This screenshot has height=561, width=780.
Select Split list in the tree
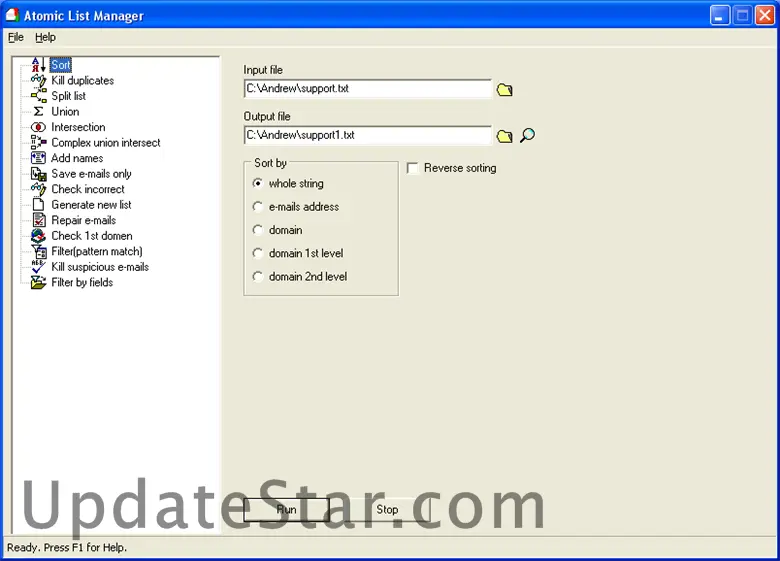(69, 96)
